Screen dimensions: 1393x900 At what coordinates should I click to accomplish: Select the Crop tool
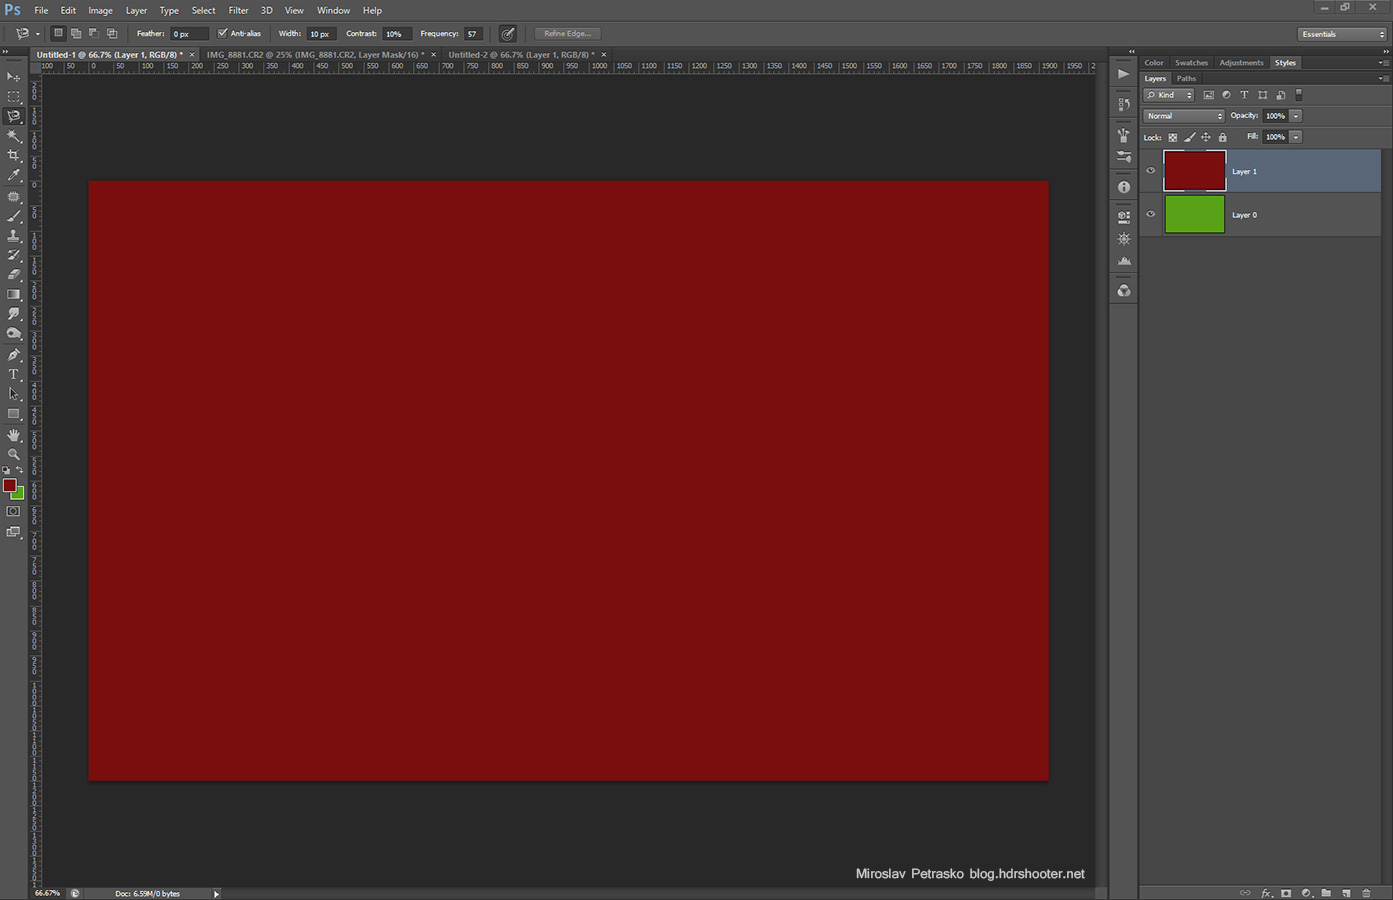pyautogui.click(x=13, y=156)
